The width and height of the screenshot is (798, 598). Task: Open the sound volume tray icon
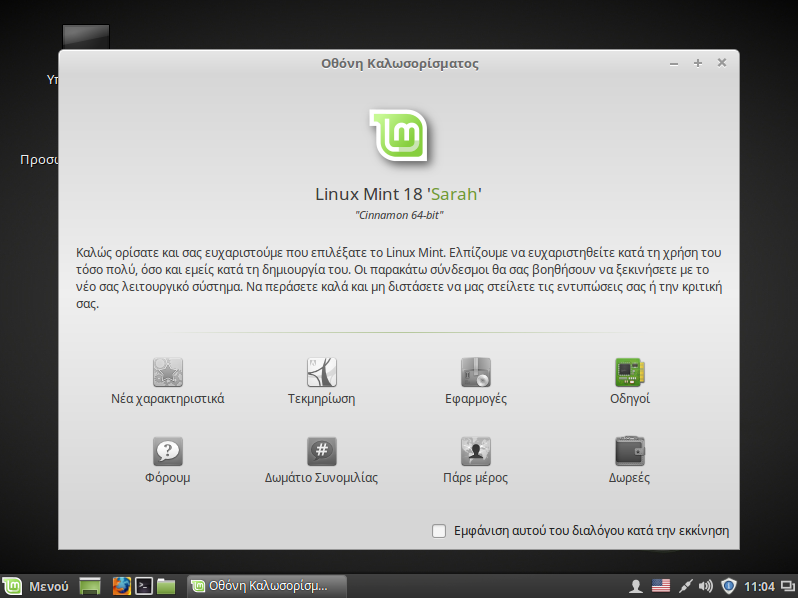click(705, 586)
